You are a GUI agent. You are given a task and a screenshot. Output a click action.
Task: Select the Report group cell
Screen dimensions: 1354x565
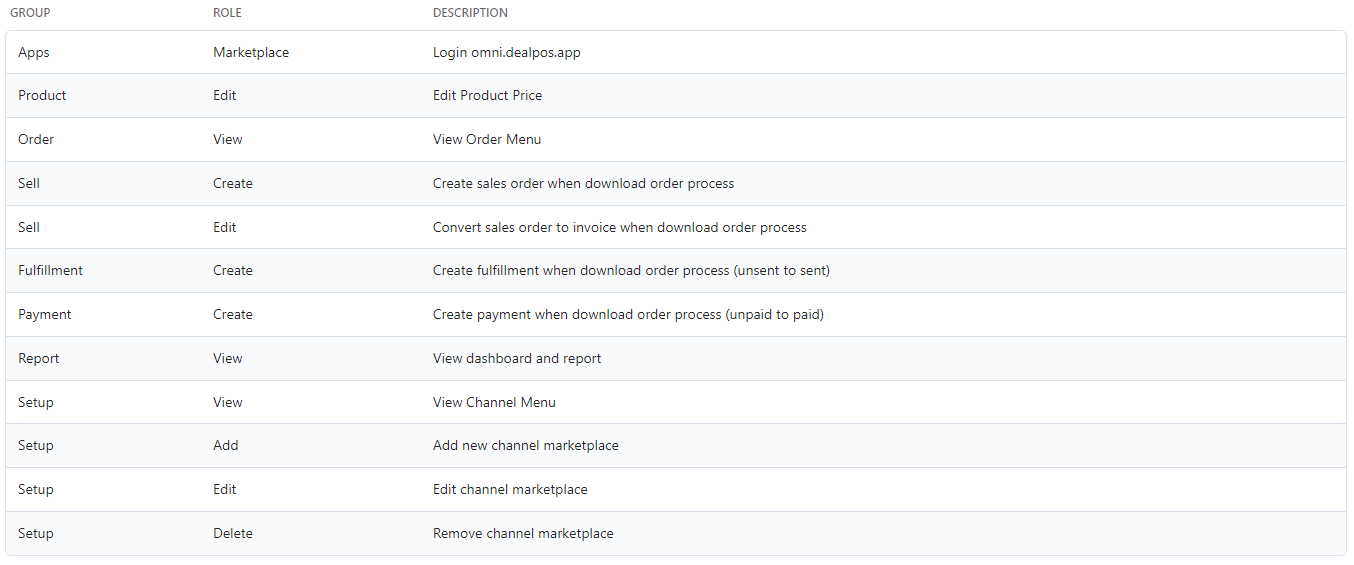(x=39, y=358)
